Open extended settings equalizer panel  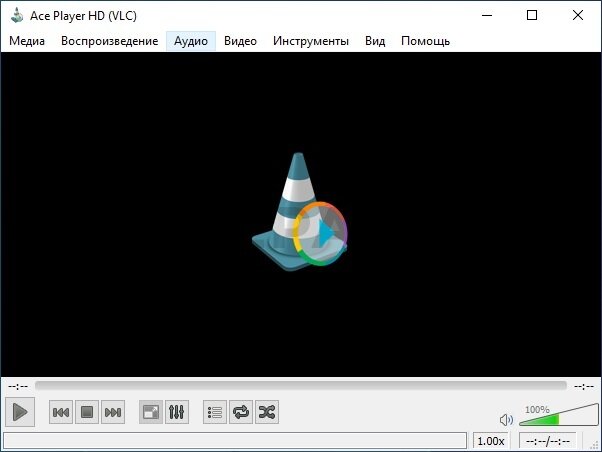177,412
